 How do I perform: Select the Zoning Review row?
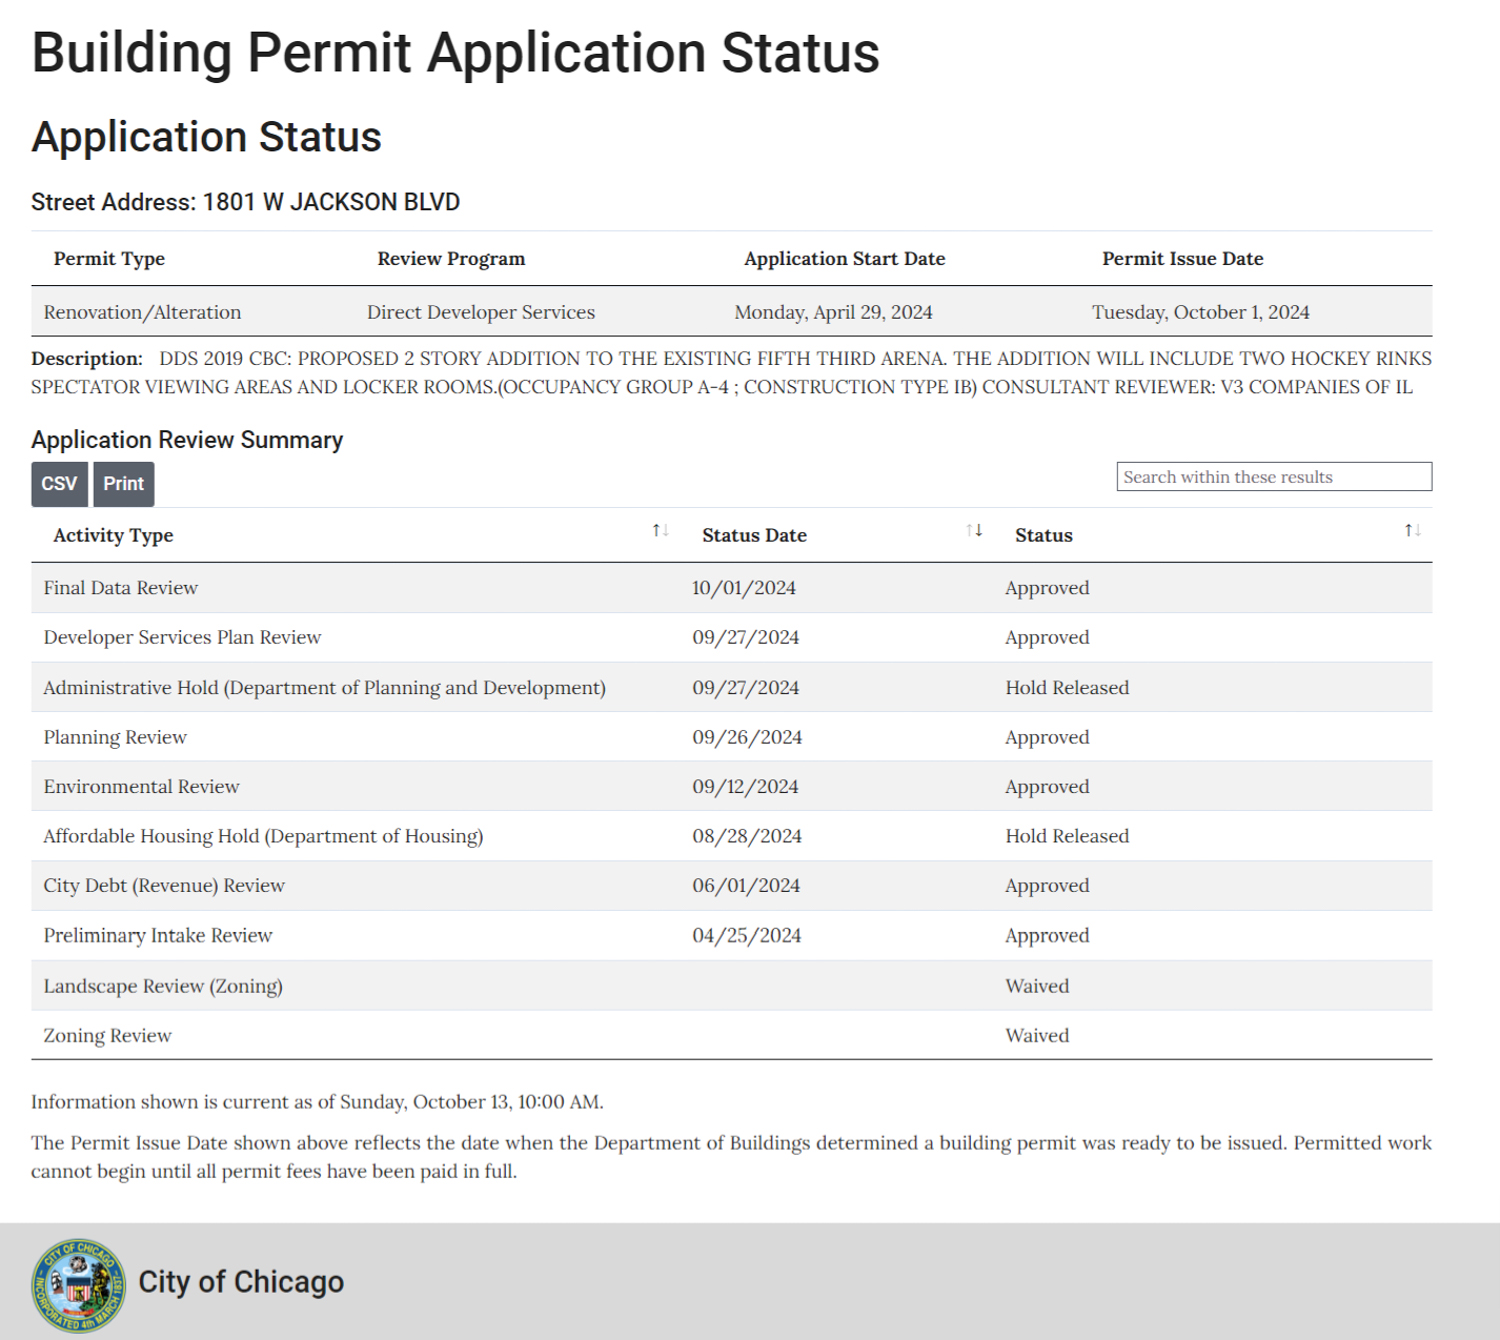(x=731, y=1035)
